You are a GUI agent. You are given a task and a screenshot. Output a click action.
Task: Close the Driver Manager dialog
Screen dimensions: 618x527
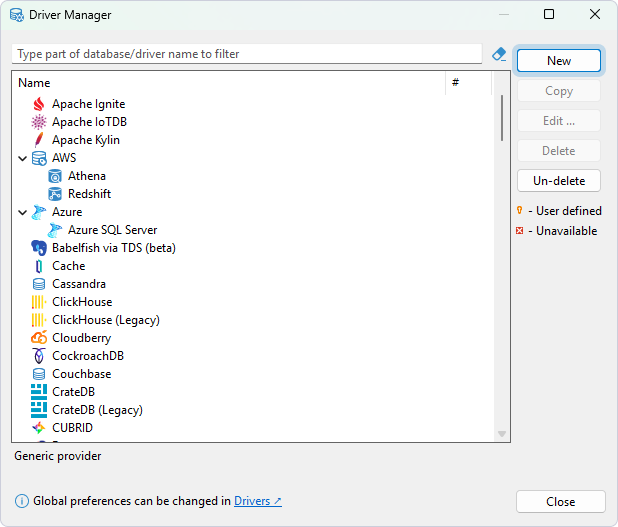coord(560,501)
